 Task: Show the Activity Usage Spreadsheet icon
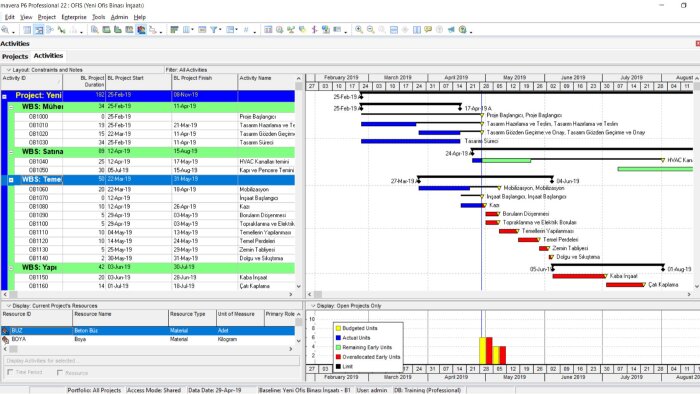point(106,30)
